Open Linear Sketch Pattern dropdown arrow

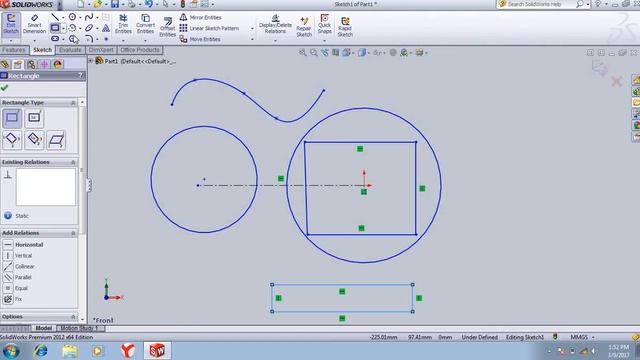pos(252,29)
